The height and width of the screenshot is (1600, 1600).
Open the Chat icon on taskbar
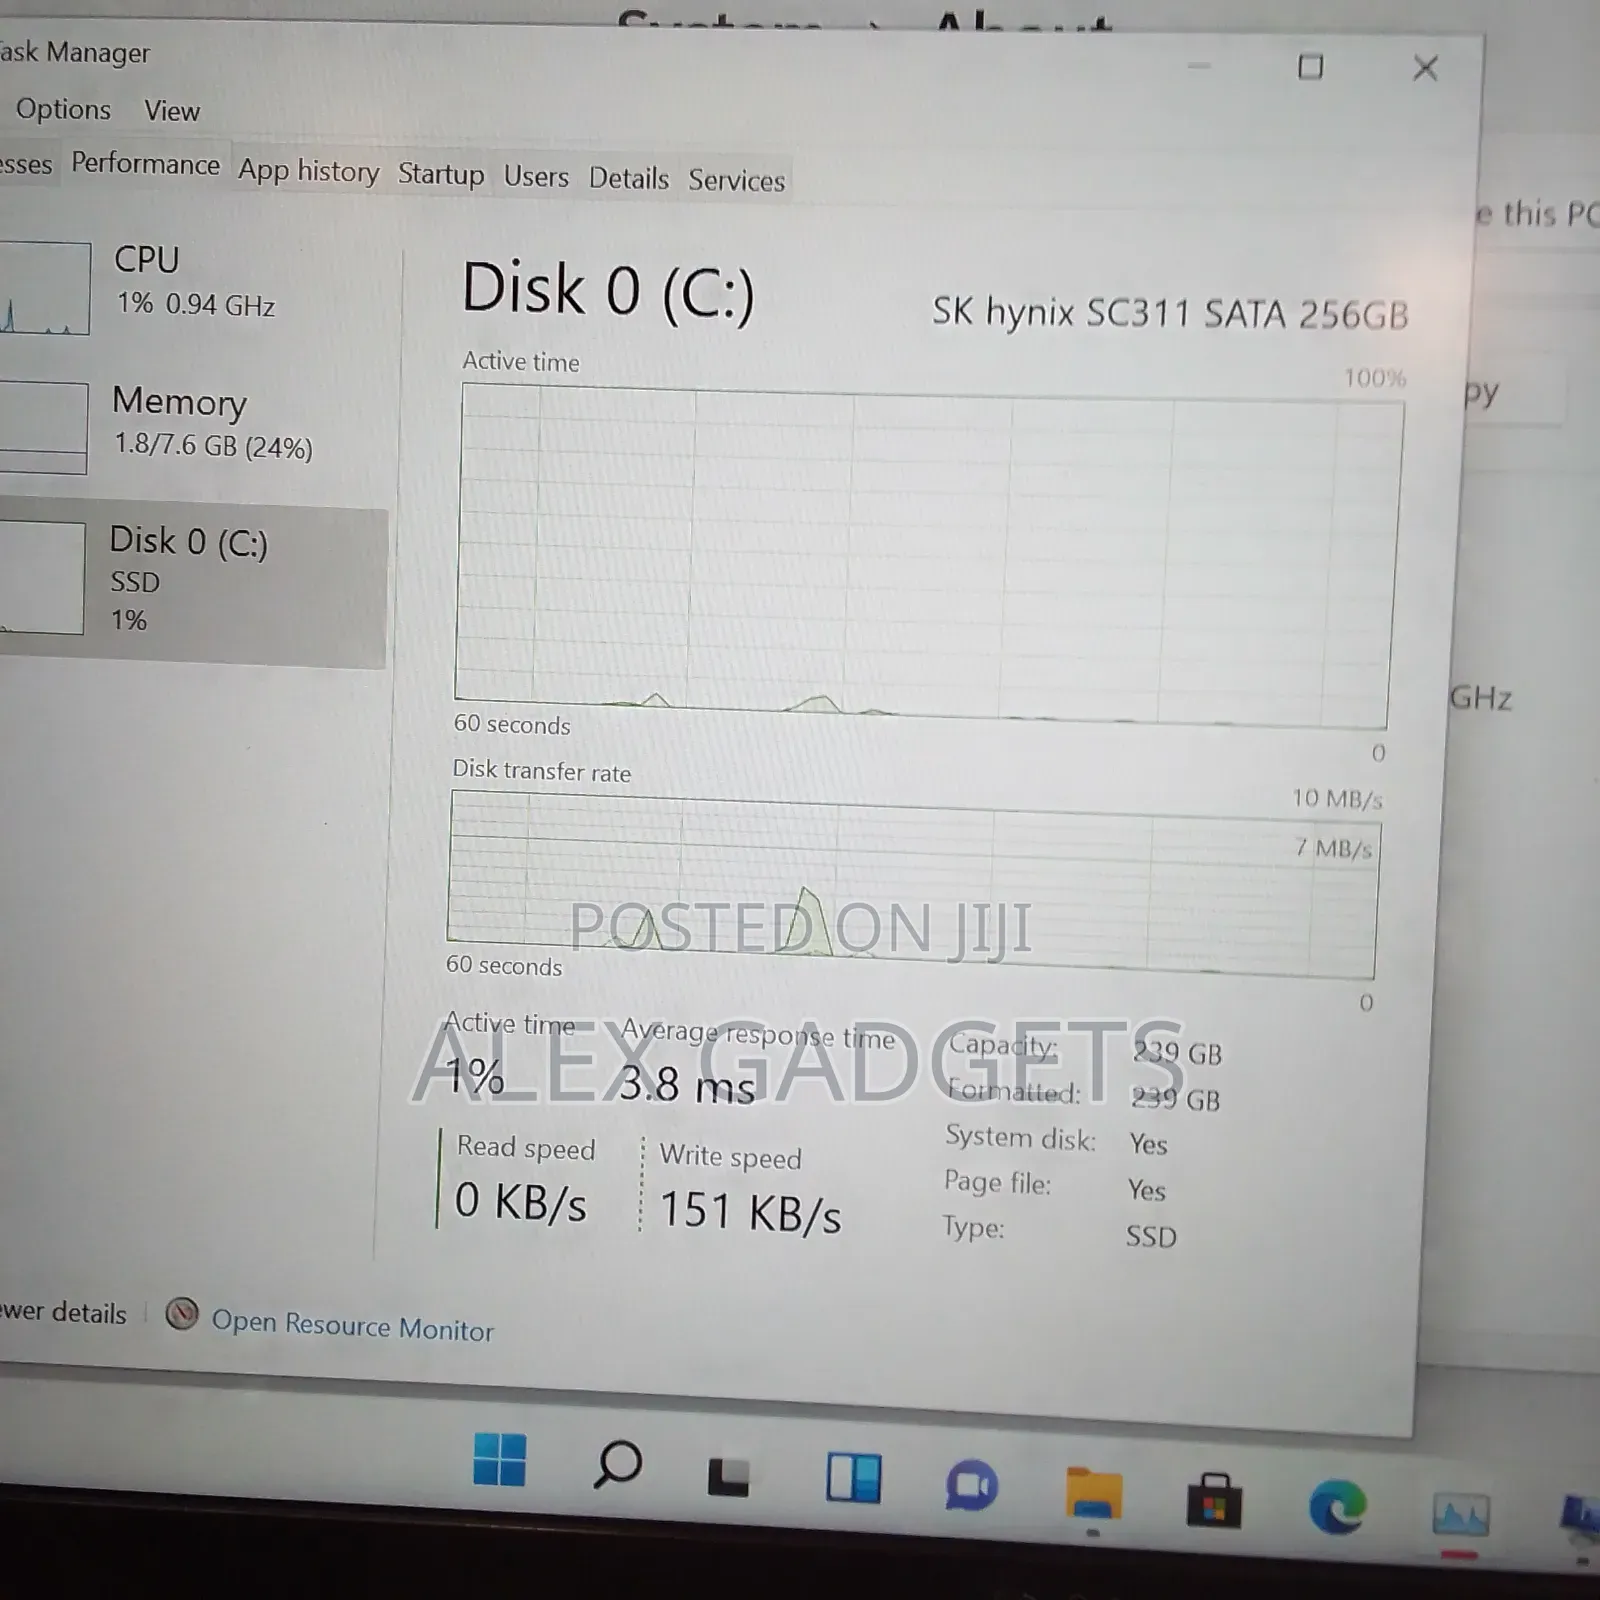coord(971,1486)
